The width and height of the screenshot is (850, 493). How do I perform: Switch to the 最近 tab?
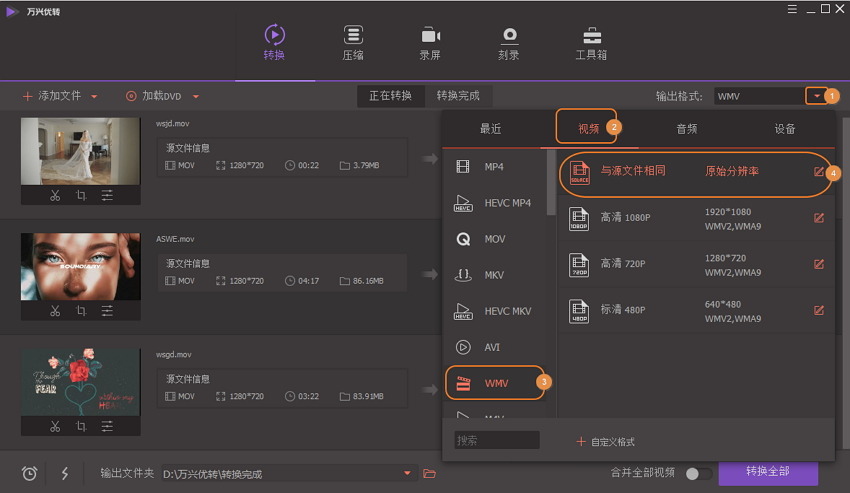click(x=491, y=129)
